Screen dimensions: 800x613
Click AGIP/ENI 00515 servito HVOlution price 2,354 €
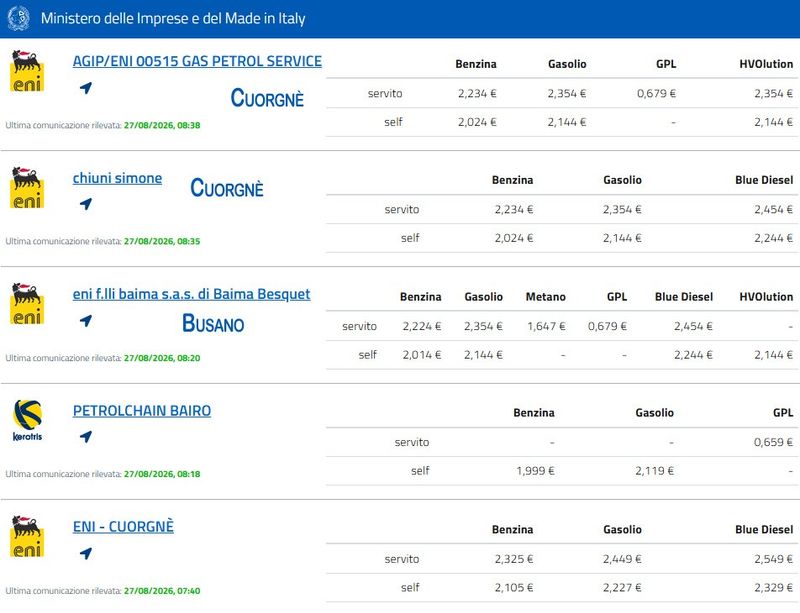coord(773,93)
